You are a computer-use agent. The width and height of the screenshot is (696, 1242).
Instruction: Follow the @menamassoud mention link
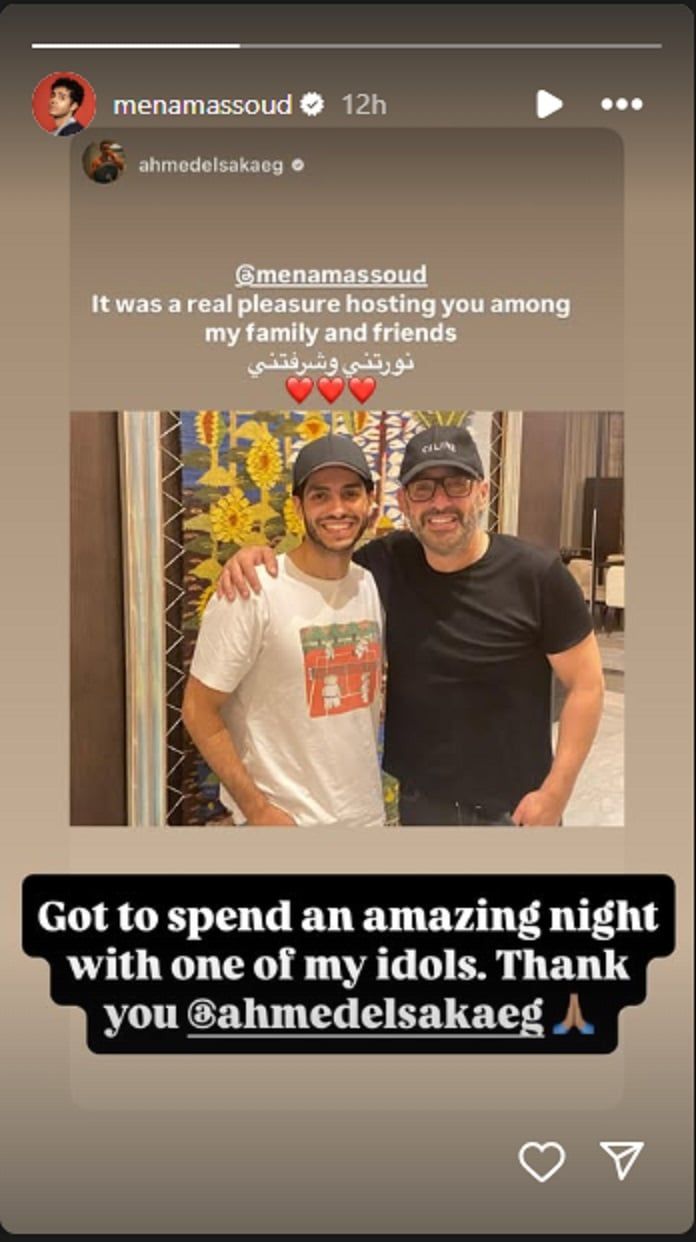click(x=330, y=275)
